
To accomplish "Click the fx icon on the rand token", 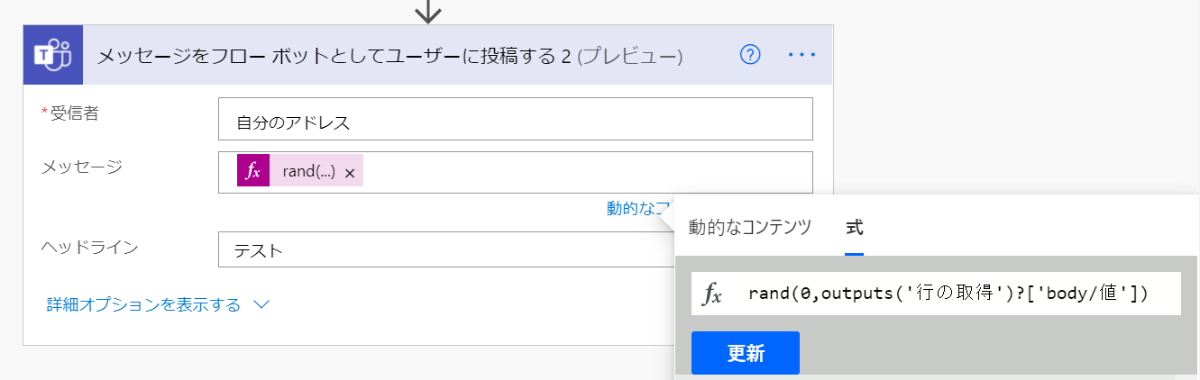I will click(x=253, y=171).
